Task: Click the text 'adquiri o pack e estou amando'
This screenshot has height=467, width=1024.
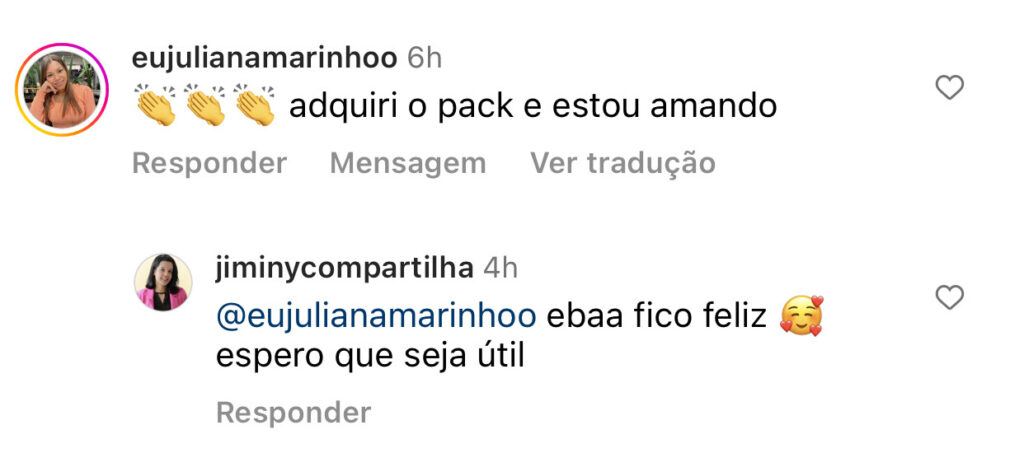Action: coord(533,106)
